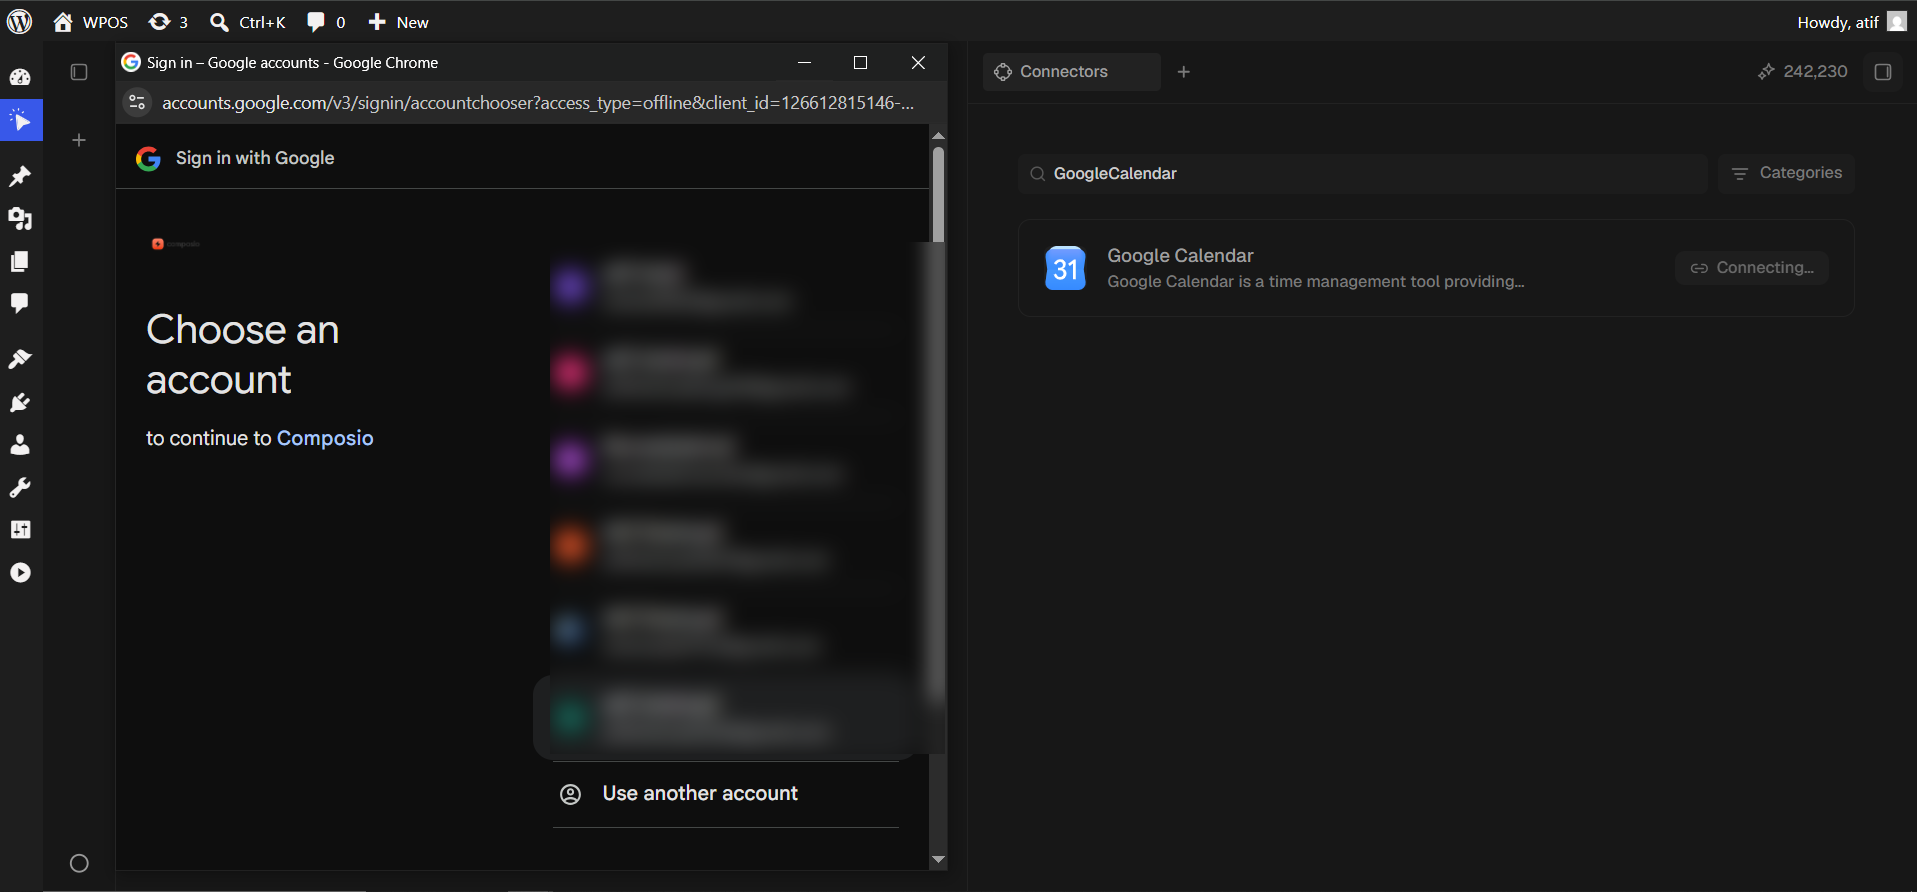Viewport: 1917px width, 892px height.
Task: Click the magnifier icon in connector search
Action: (x=1038, y=174)
